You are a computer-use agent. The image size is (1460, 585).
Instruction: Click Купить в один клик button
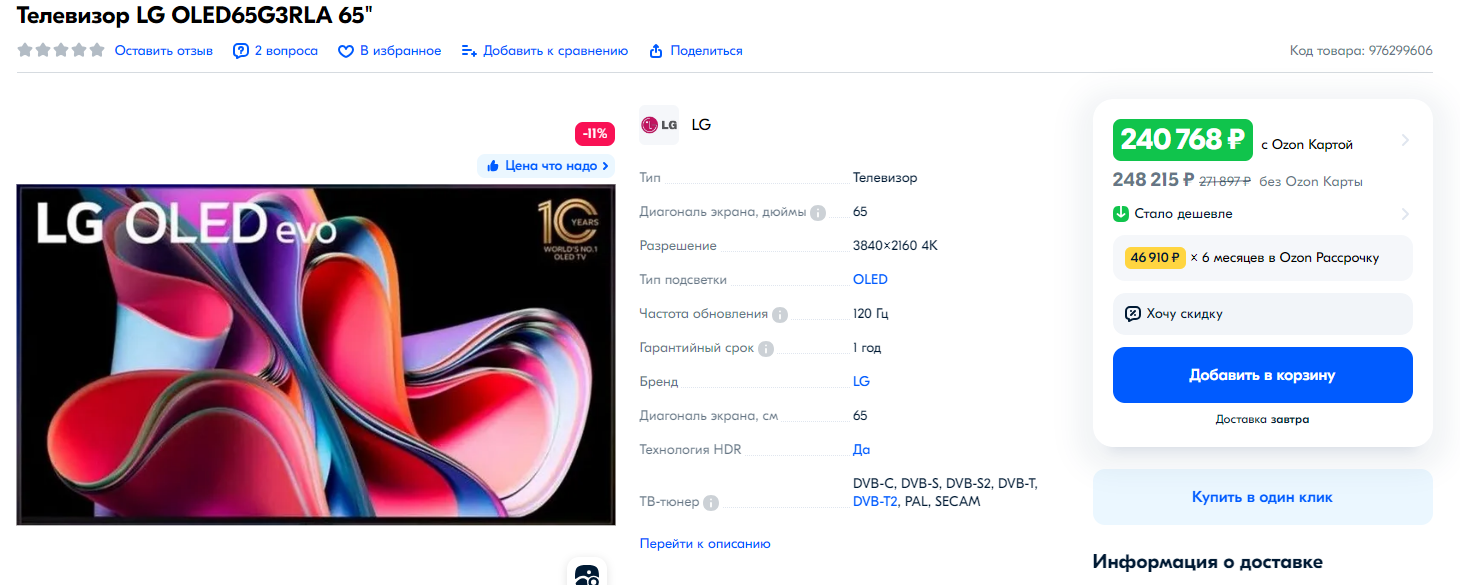(1262, 497)
